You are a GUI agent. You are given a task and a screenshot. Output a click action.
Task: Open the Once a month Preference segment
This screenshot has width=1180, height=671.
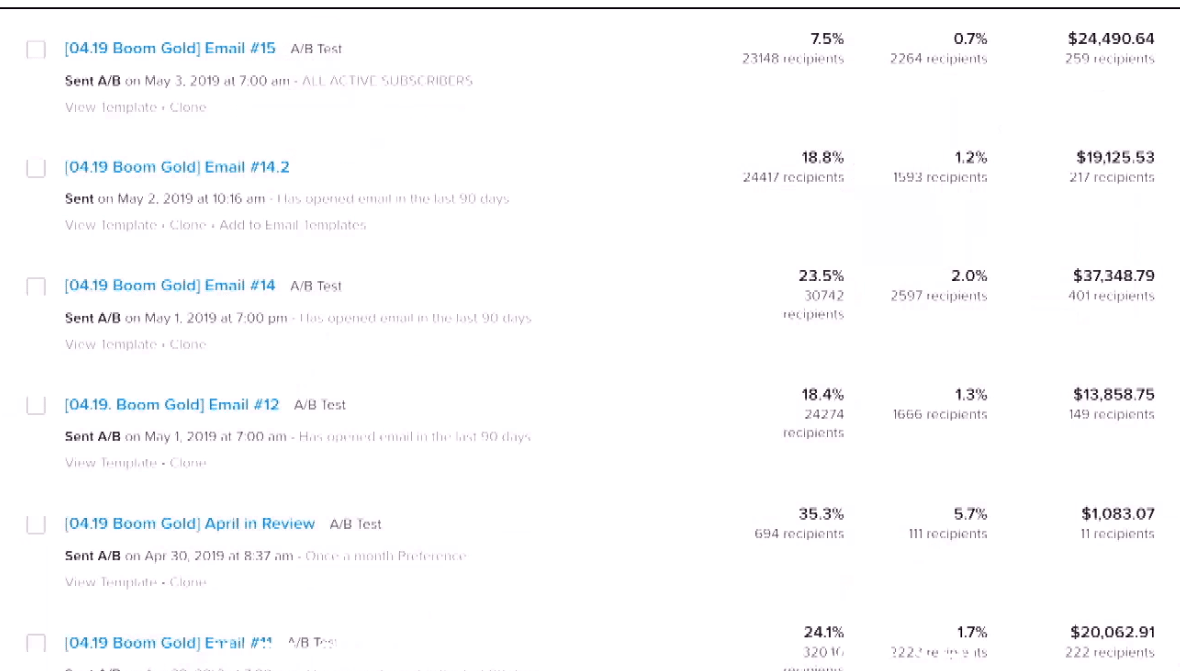coord(385,556)
